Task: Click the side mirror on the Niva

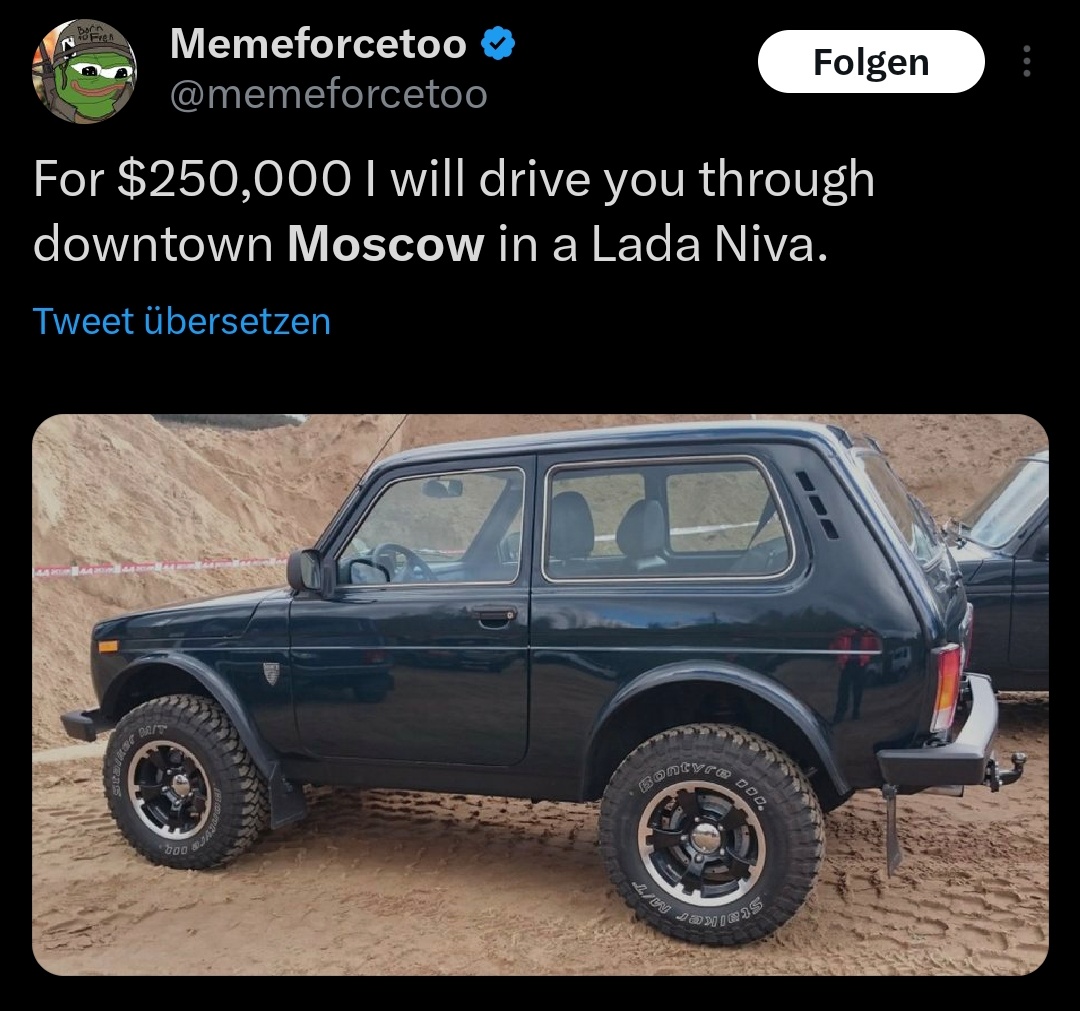Action: click(x=308, y=571)
